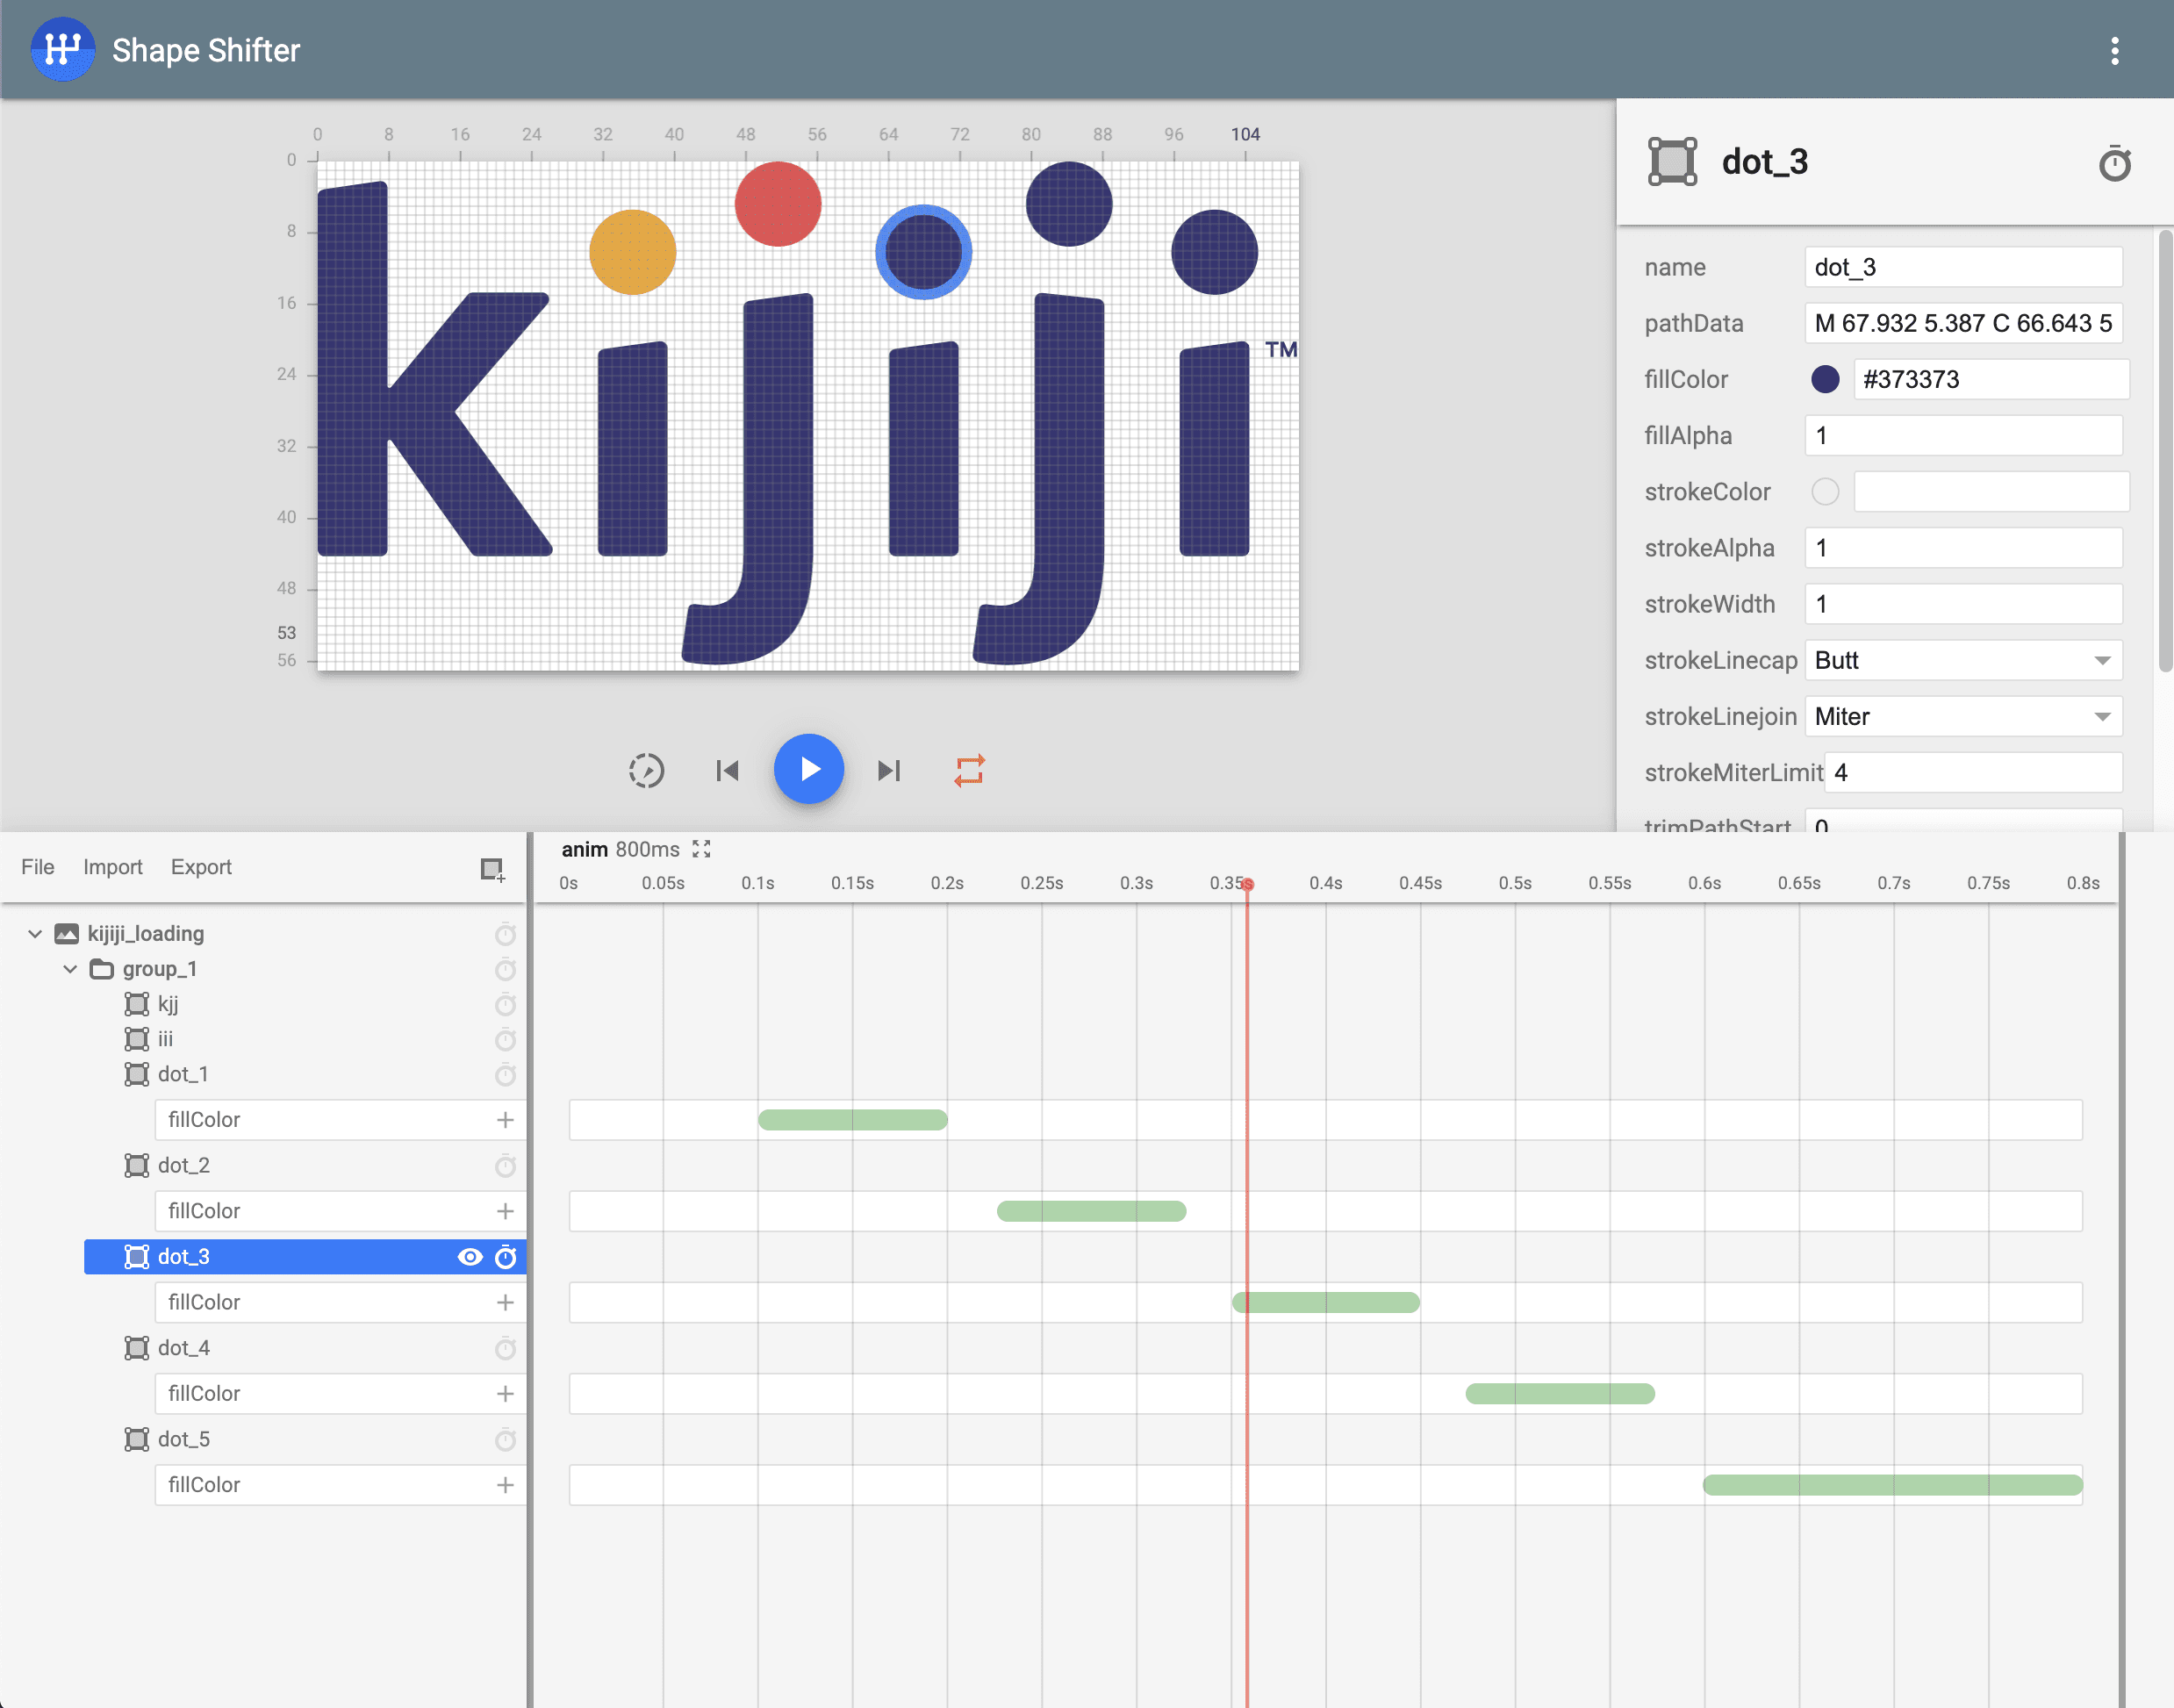Screen dimensions: 2174x1708
Task: Click the fillColor purple color swatch
Action: 1825,379
